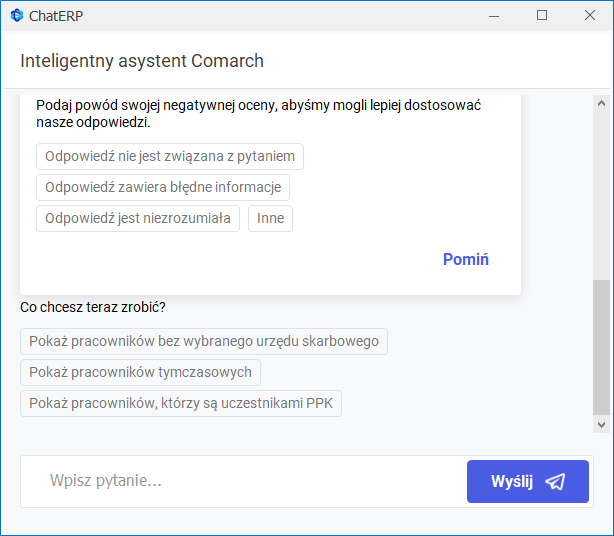Click the ChatERP logo icon in title bar
The image size is (614, 536).
pos(17,16)
